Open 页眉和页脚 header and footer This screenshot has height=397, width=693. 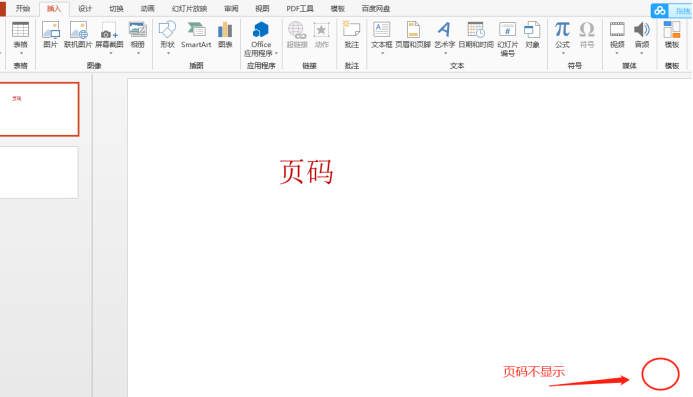pos(413,34)
